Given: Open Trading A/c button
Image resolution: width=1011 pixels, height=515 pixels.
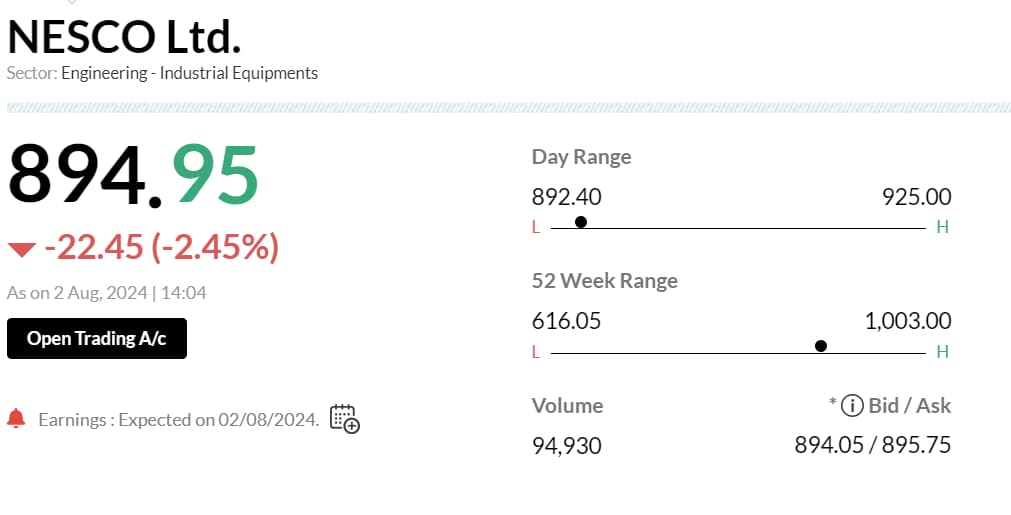Looking at the screenshot, I should [x=97, y=338].
